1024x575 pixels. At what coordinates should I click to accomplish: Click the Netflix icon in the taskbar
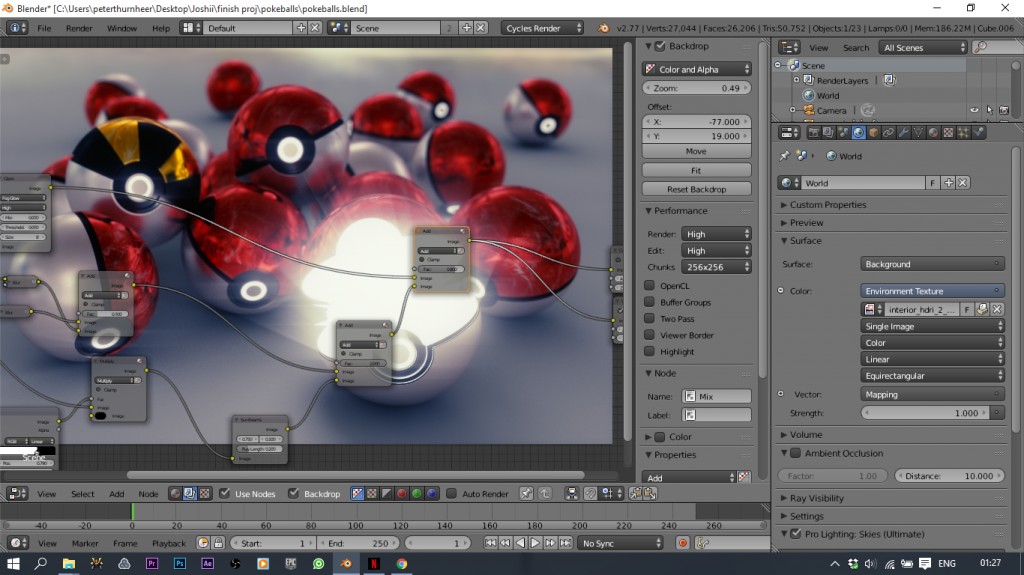372,564
